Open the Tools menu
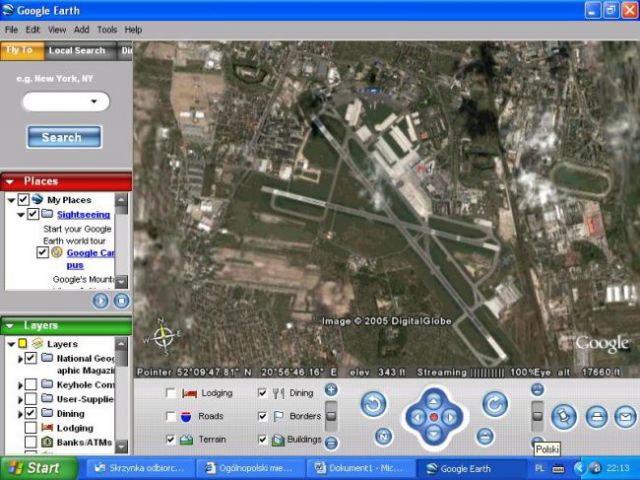This screenshot has height=480, width=640. point(107,29)
